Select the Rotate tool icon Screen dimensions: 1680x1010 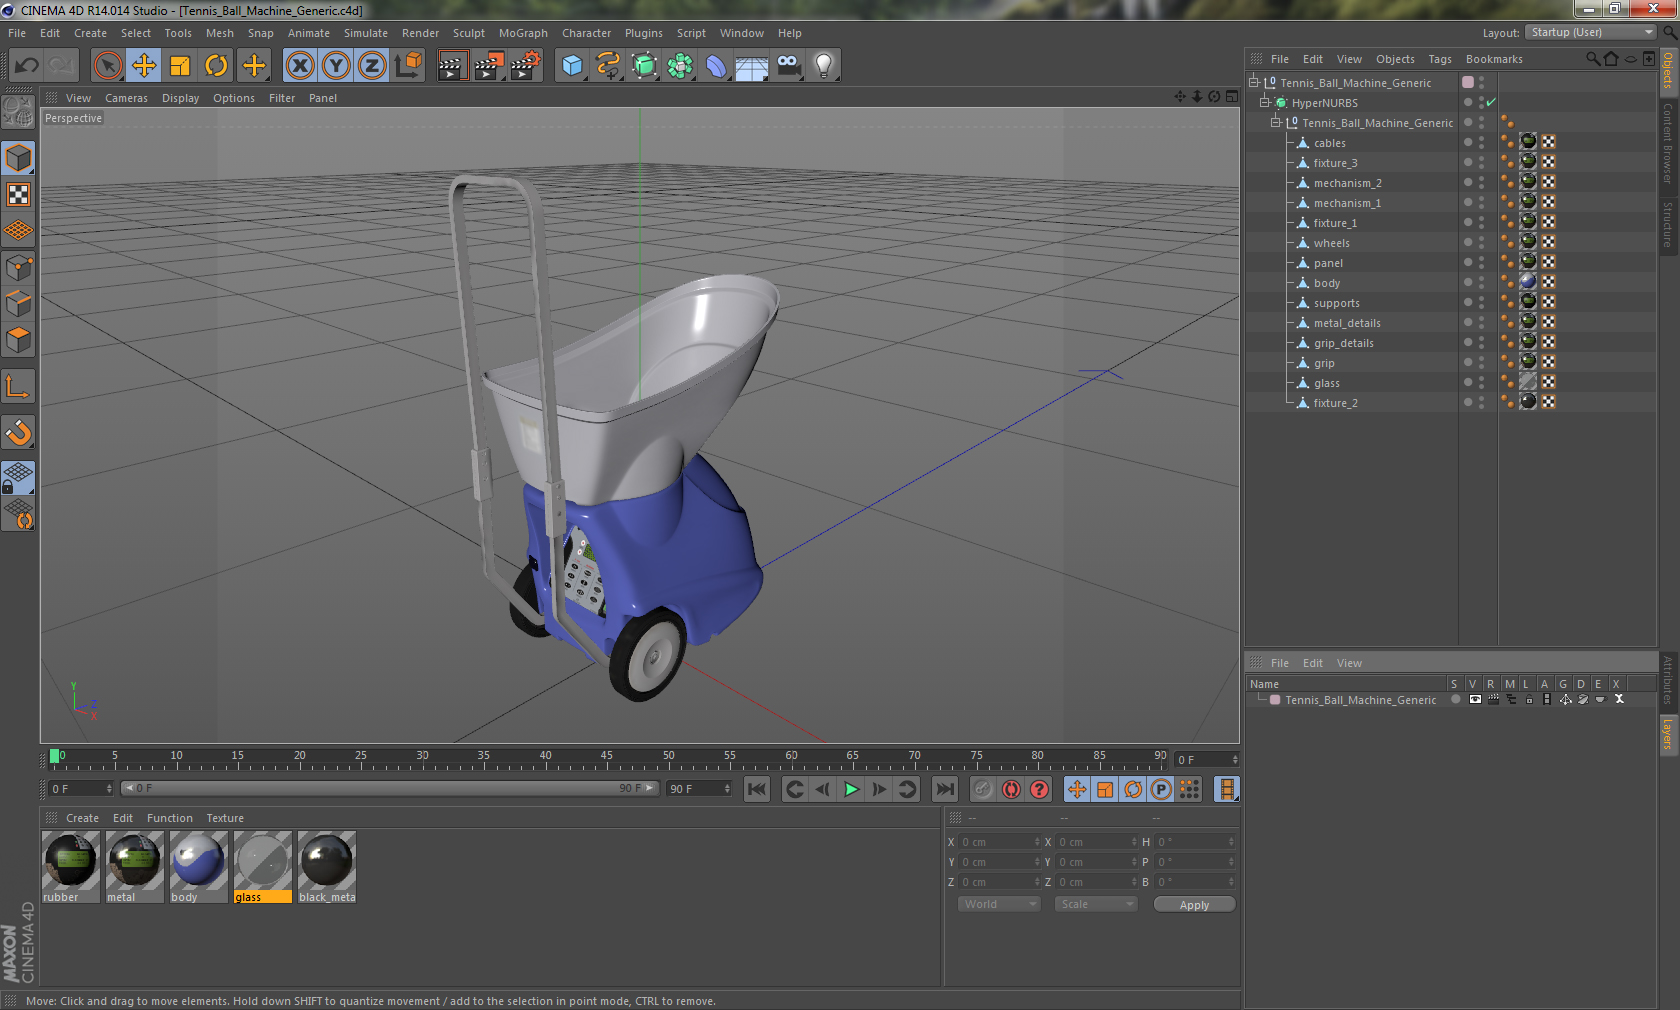point(216,66)
